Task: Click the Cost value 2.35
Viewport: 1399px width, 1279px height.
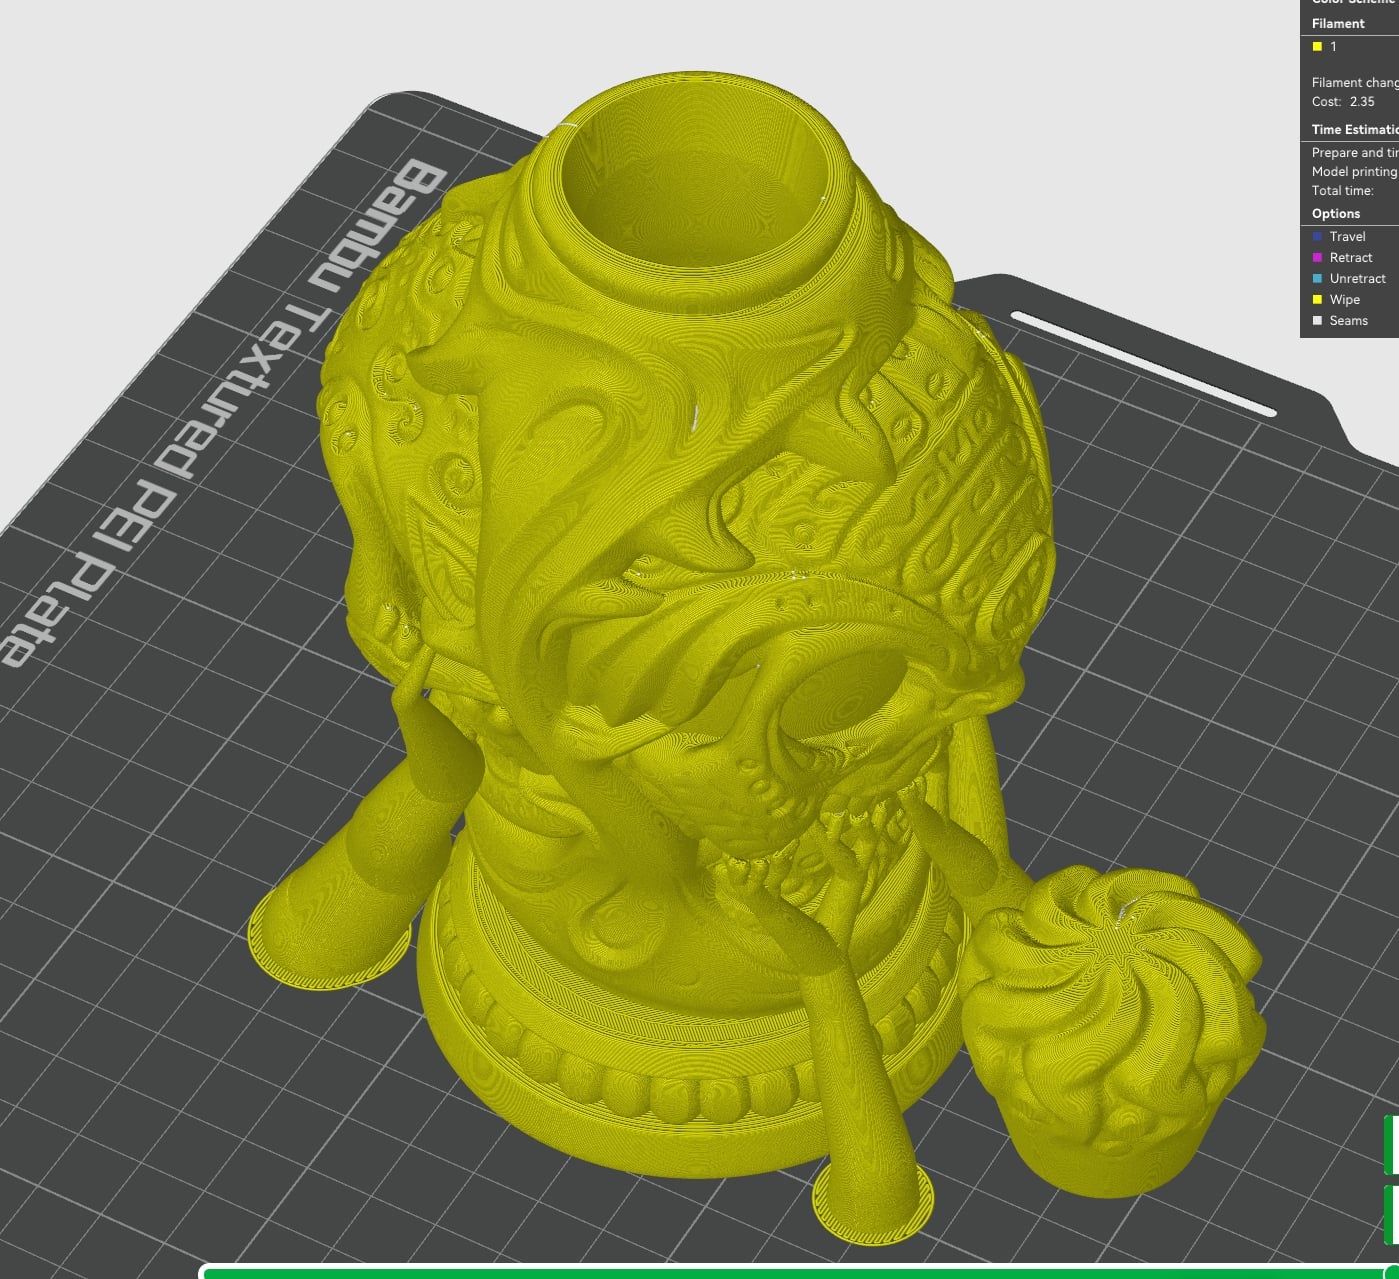Action: [1362, 102]
